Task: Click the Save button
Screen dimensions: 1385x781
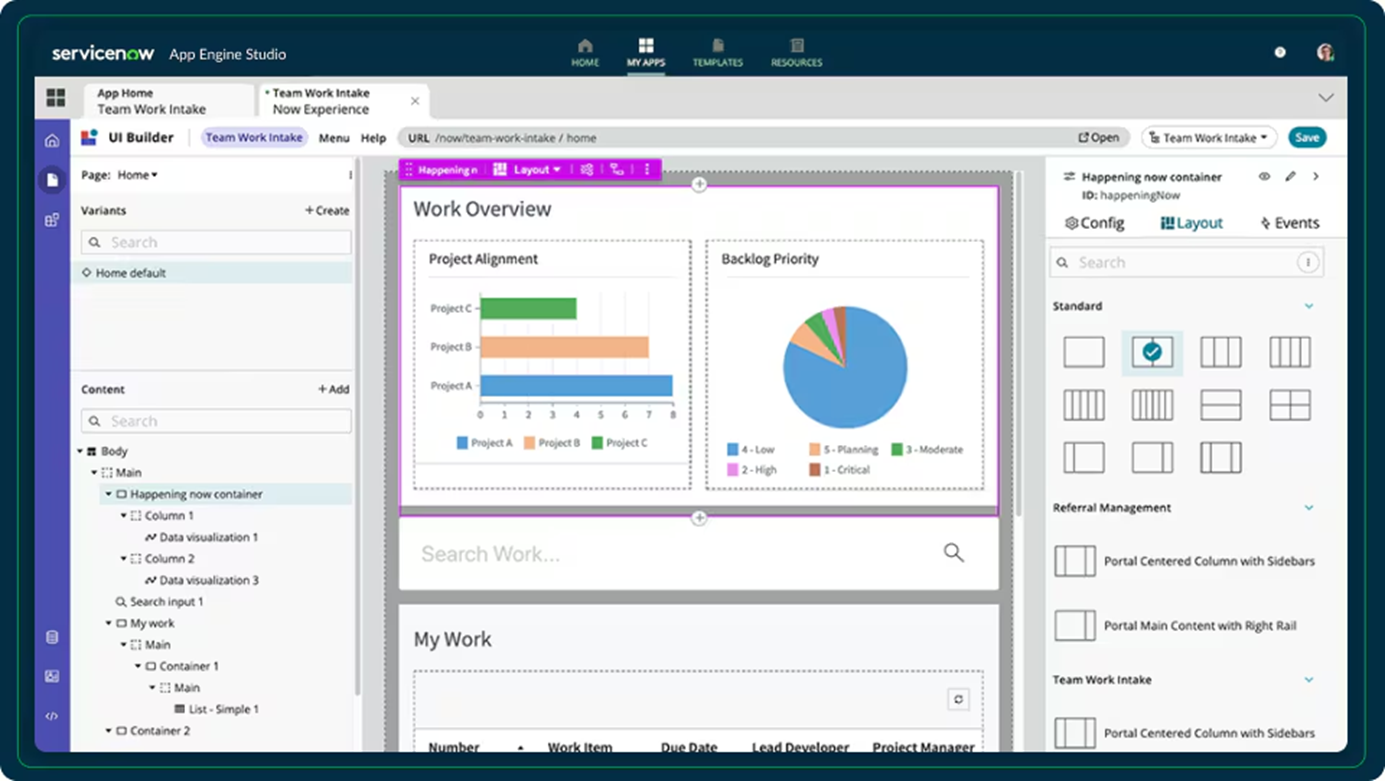Action: coord(1308,137)
